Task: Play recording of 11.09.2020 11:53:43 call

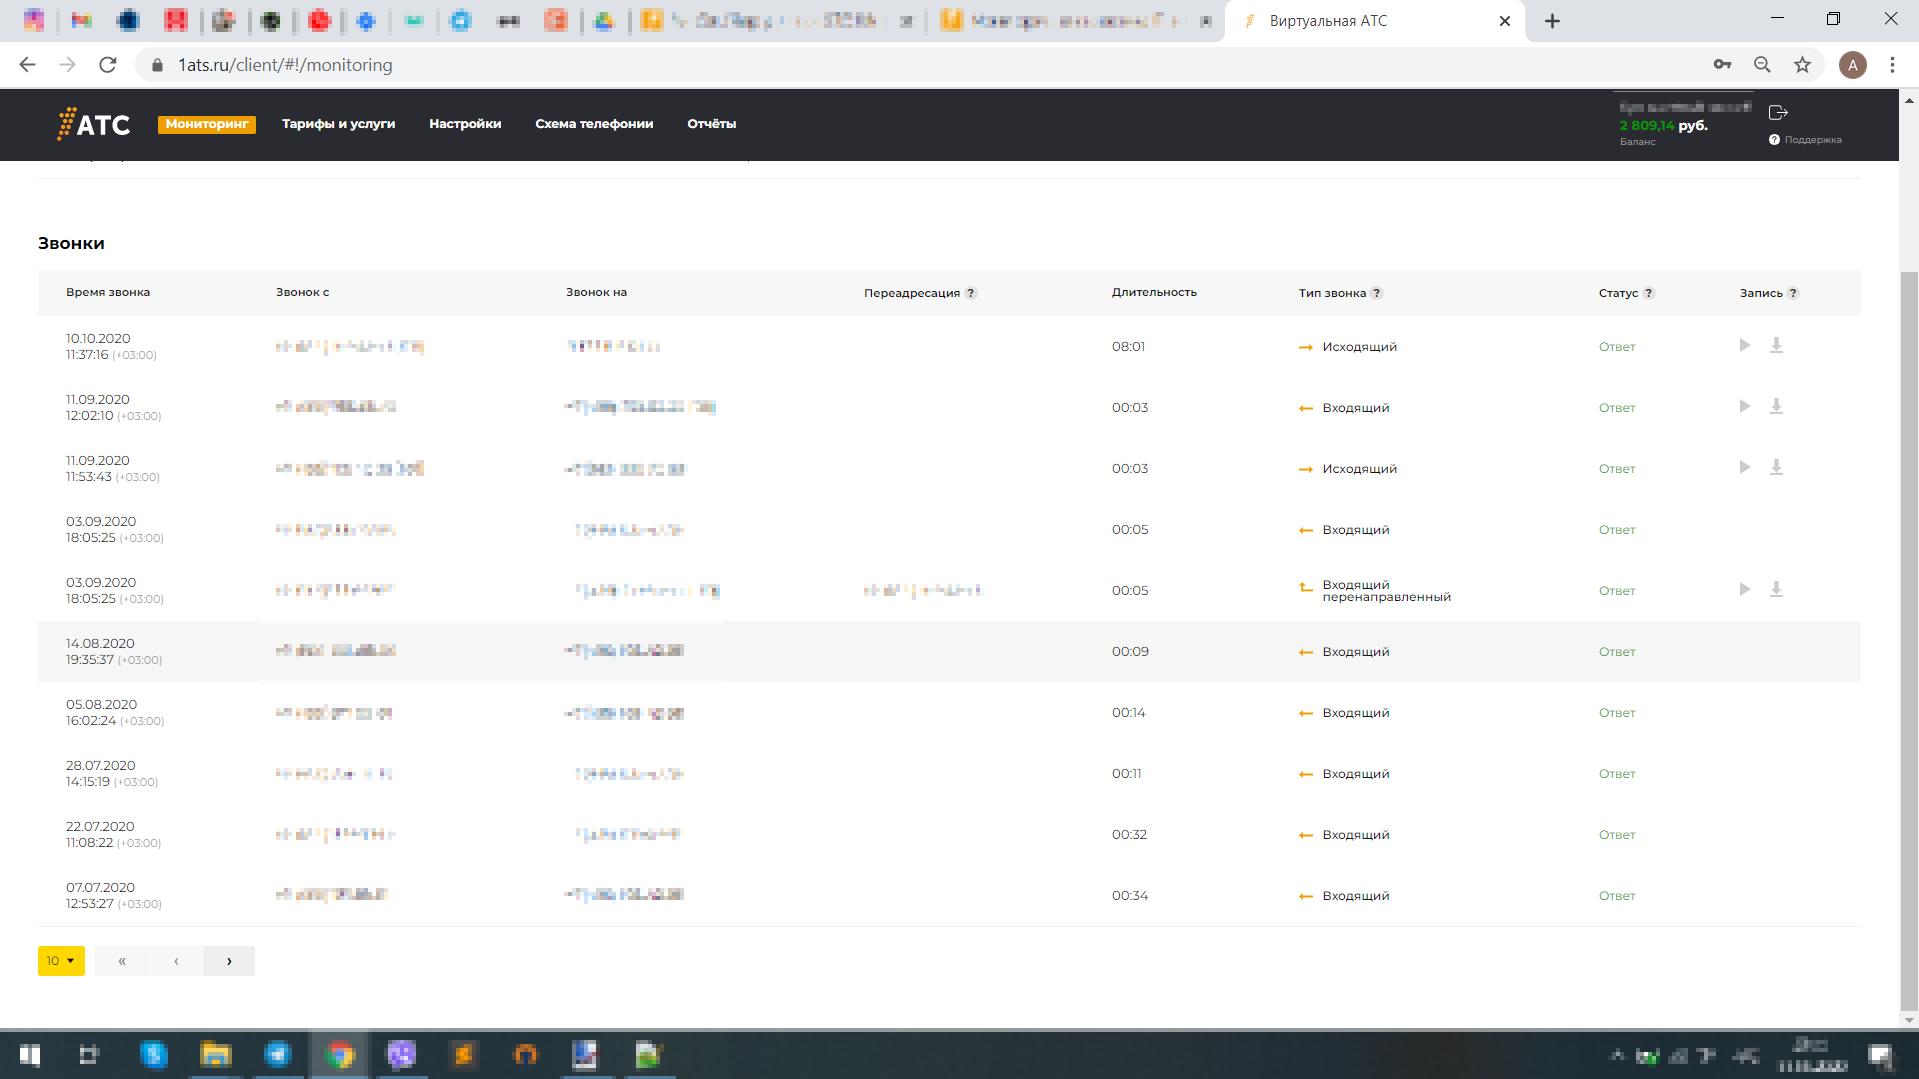Action: point(1744,468)
